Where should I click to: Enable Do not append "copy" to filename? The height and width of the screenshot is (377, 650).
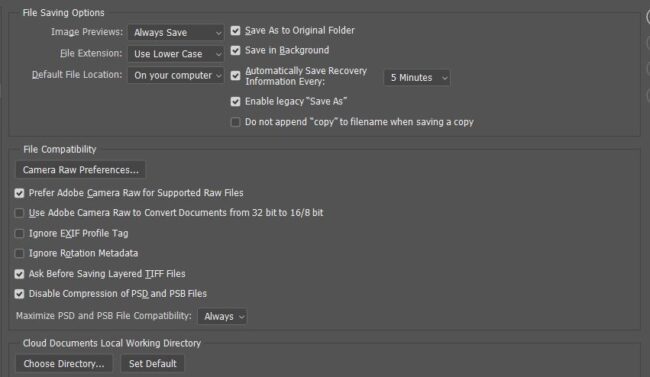coord(235,122)
